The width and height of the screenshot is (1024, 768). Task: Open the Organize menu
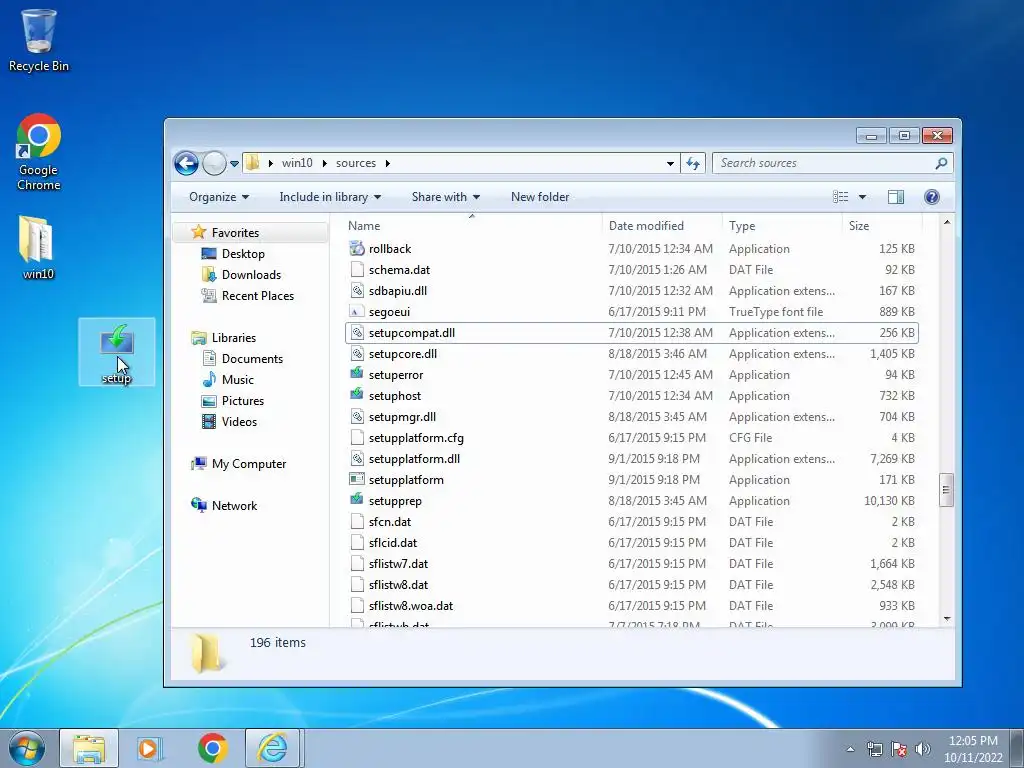pos(219,197)
